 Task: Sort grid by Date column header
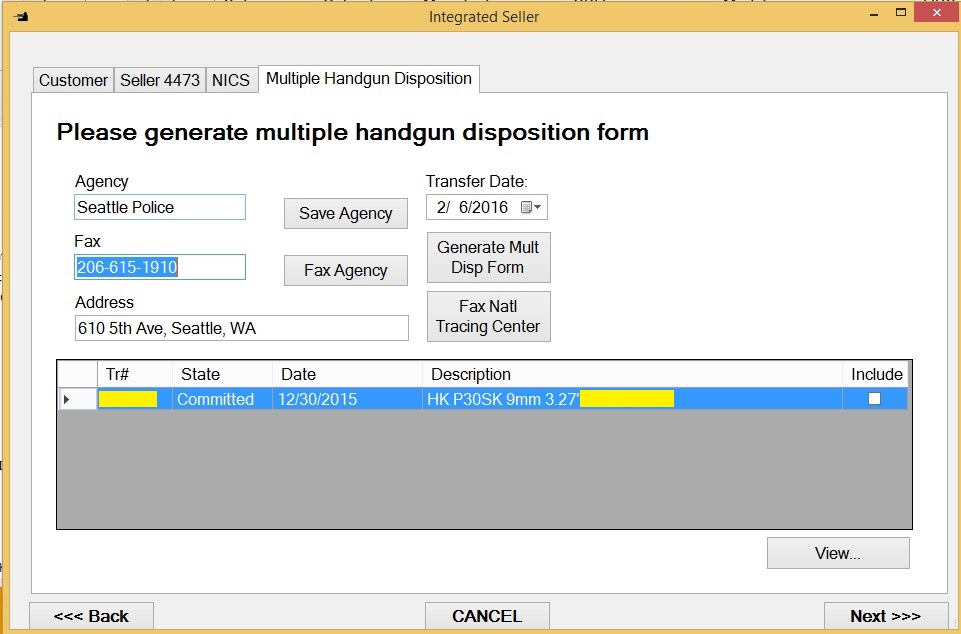click(346, 374)
